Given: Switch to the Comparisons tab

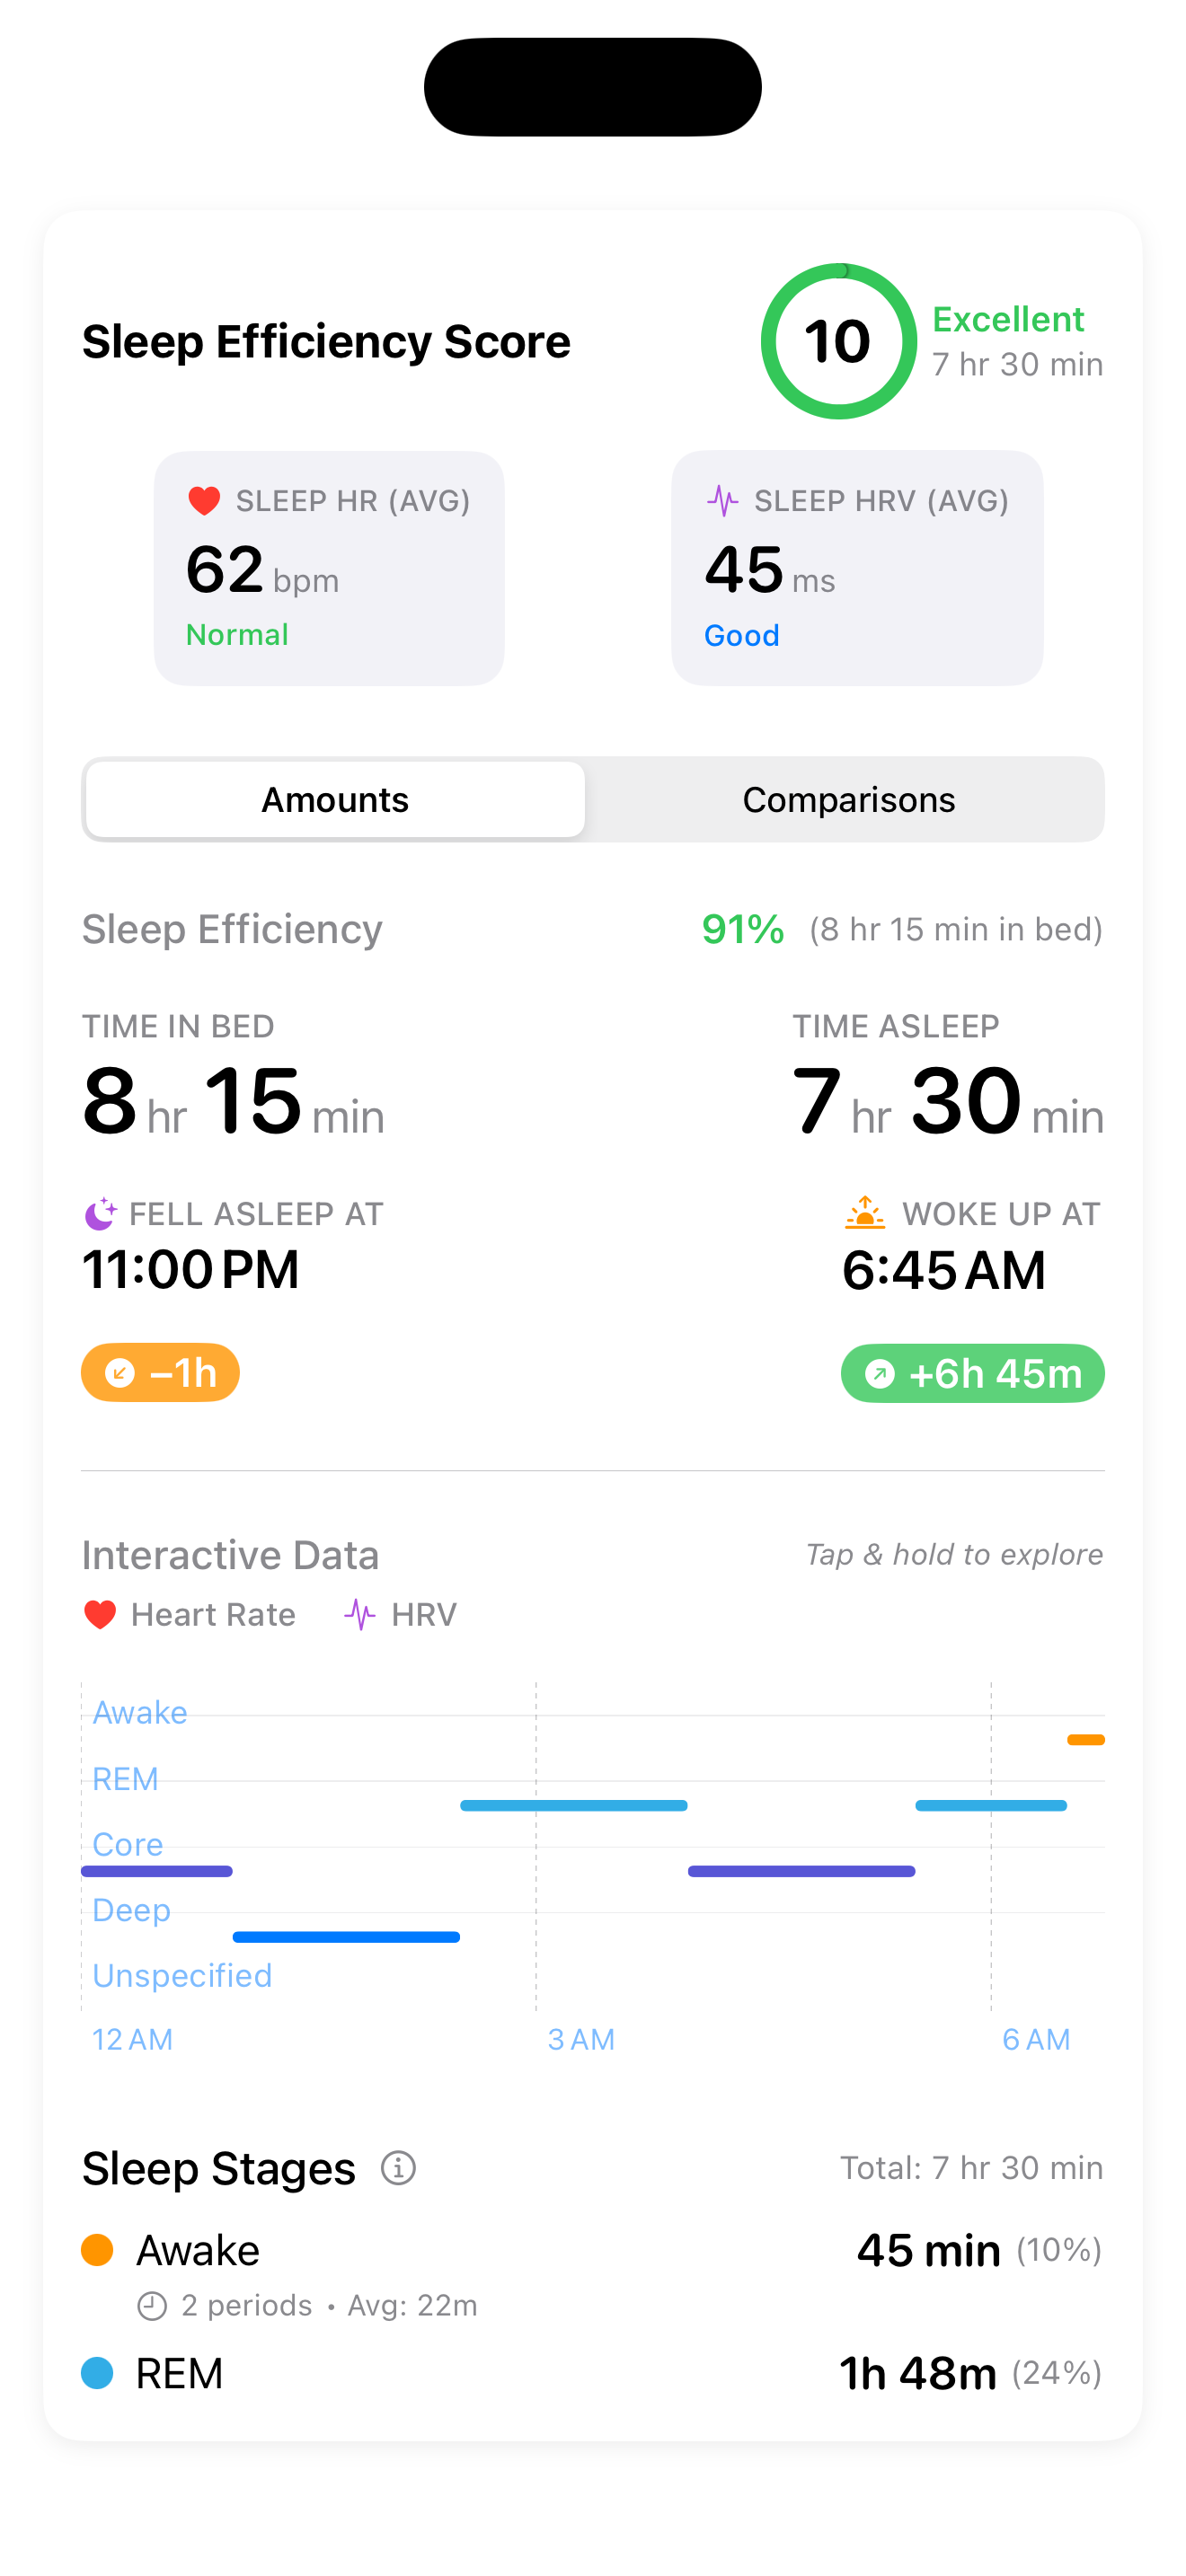Looking at the screenshot, I should [848, 800].
